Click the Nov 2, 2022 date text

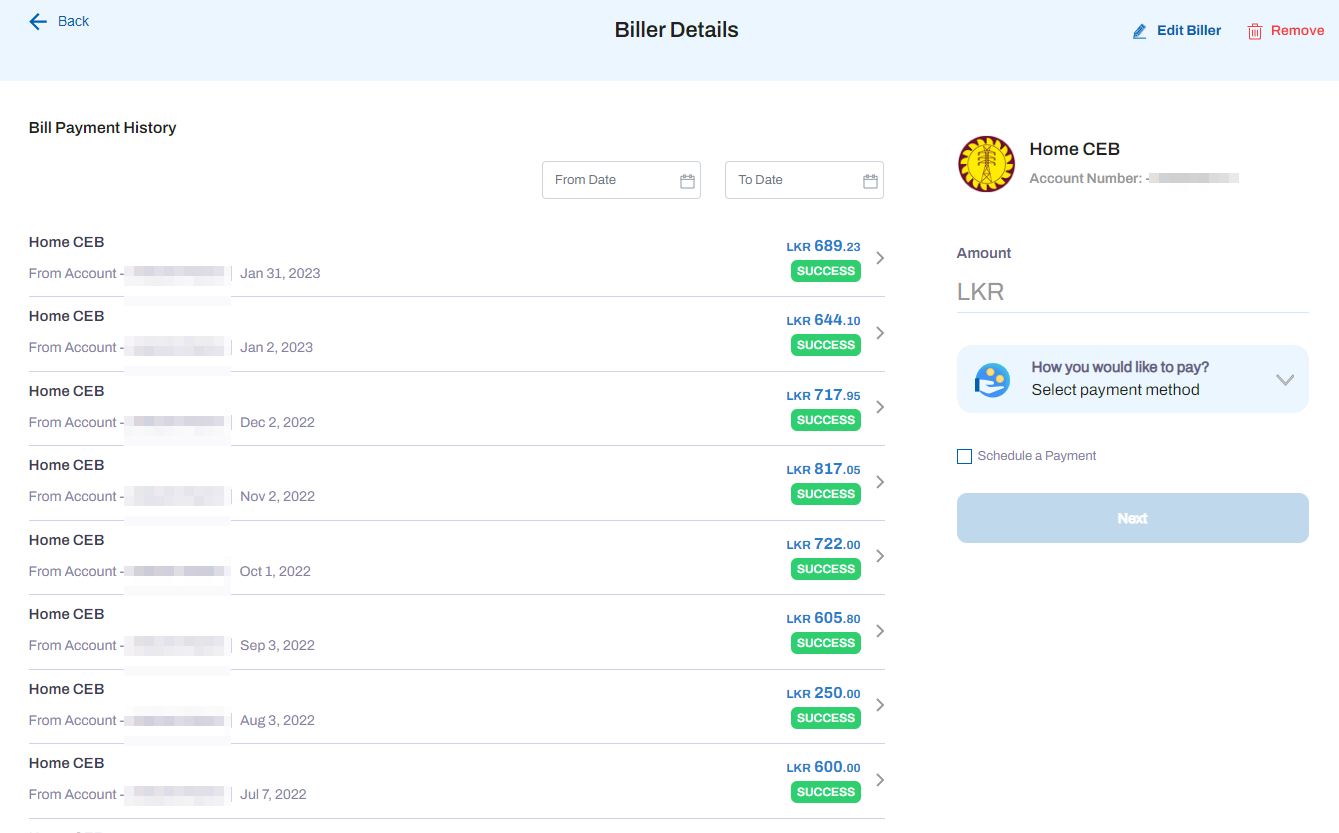point(278,497)
